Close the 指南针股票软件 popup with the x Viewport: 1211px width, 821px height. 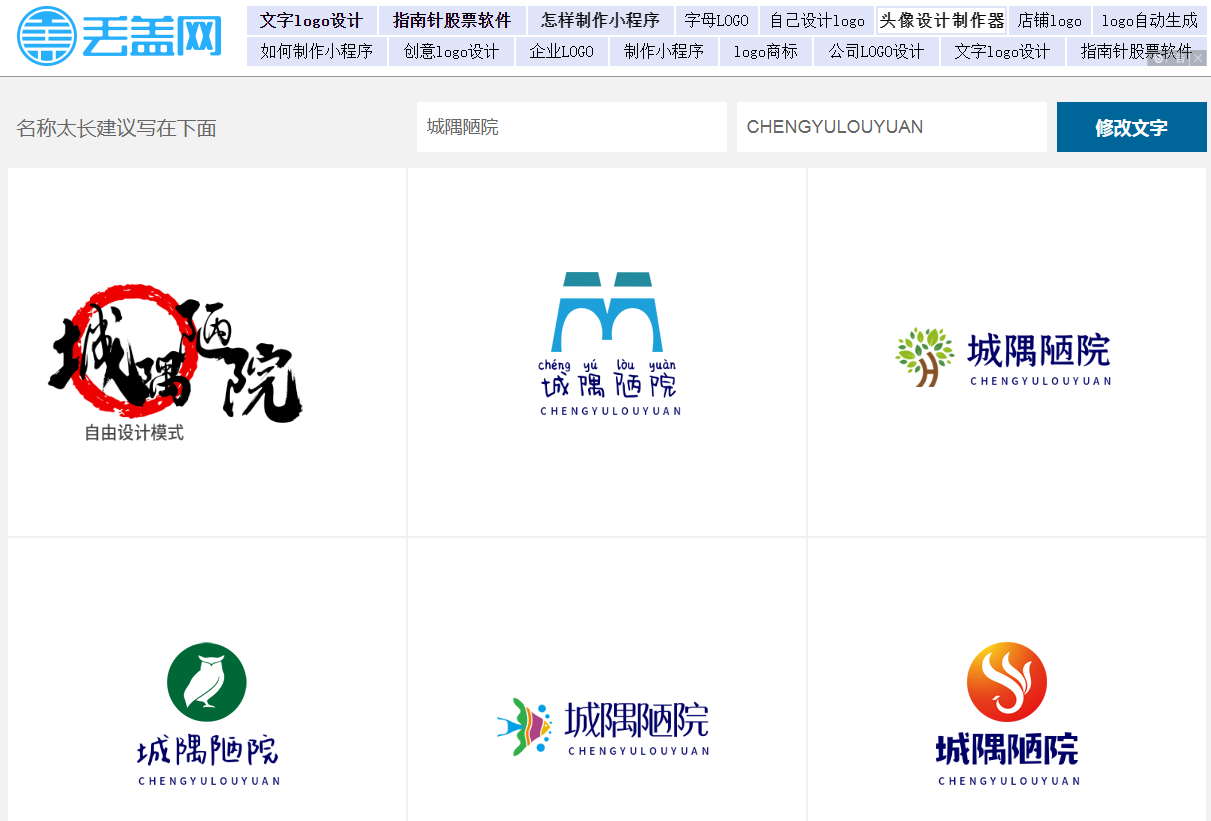click(x=1198, y=58)
